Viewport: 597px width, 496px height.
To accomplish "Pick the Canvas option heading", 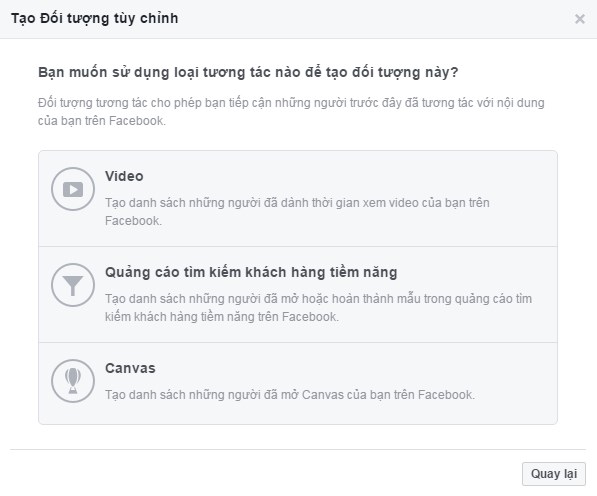I will (x=130, y=368).
